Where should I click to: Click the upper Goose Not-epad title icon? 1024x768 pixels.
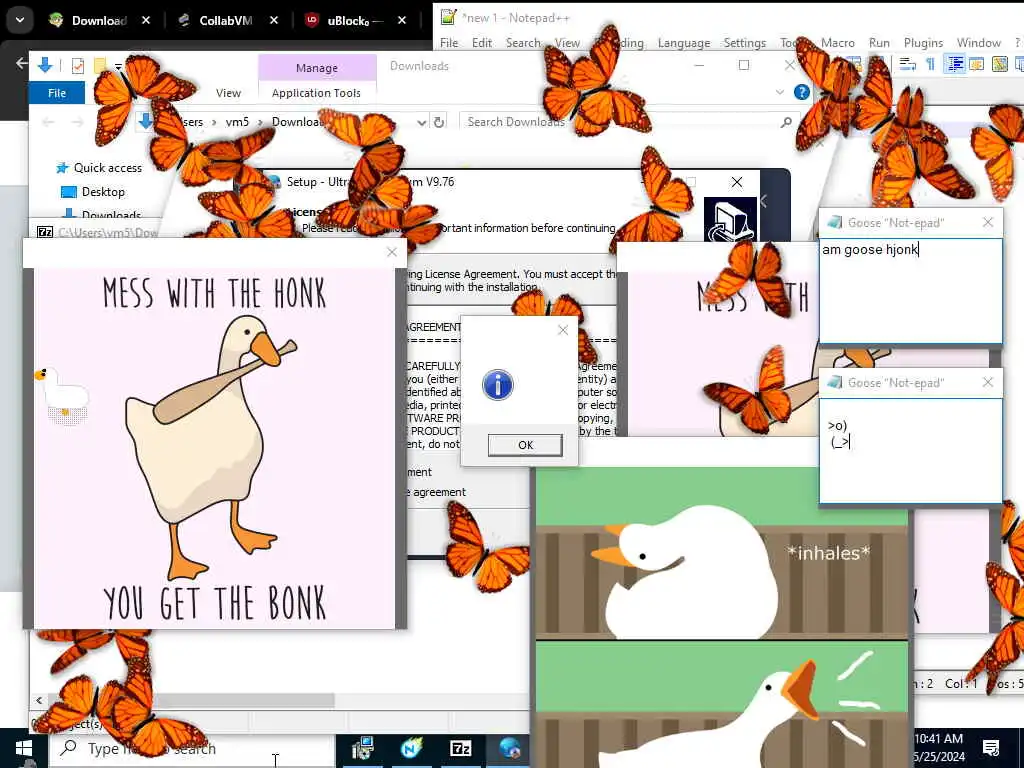click(834, 223)
